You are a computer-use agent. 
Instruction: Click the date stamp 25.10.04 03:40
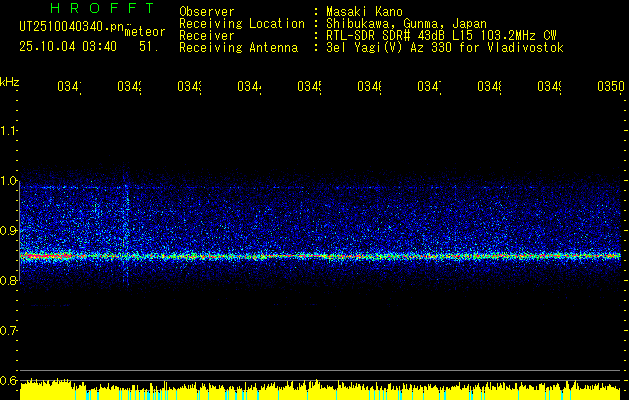coord(68,47)
